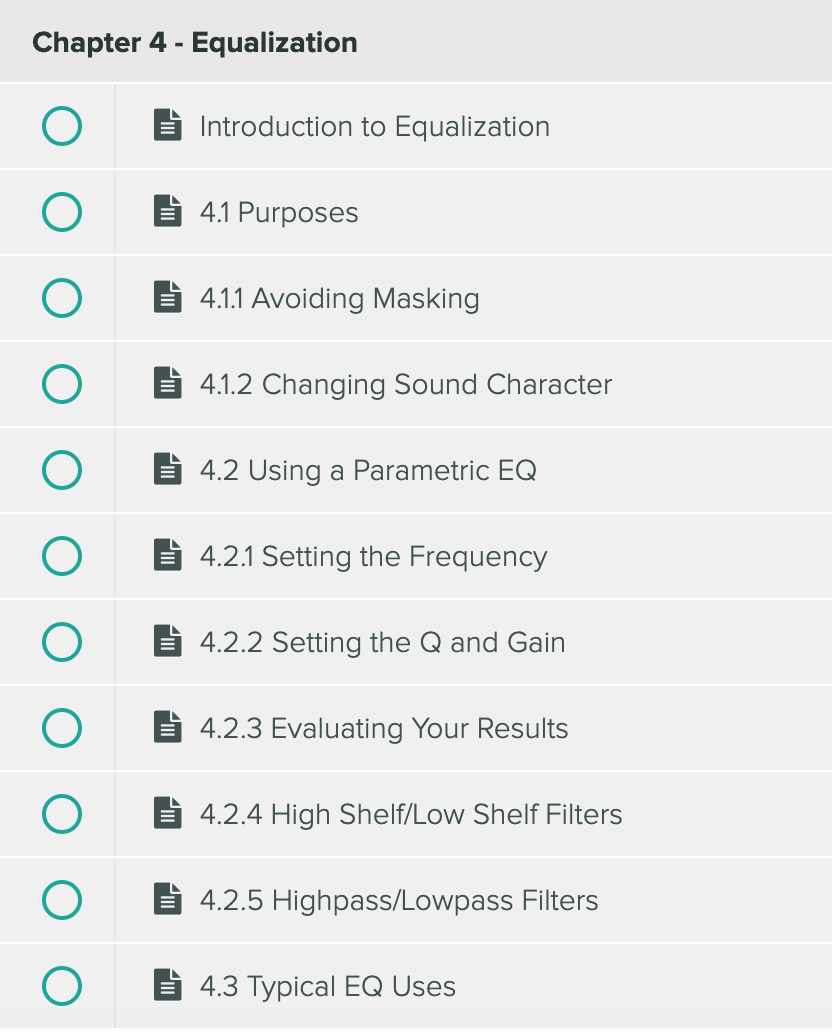Click document icon beside Introduction to Equalization
The width and height of the screenshot is (832, 1032).
coord(168,126)
